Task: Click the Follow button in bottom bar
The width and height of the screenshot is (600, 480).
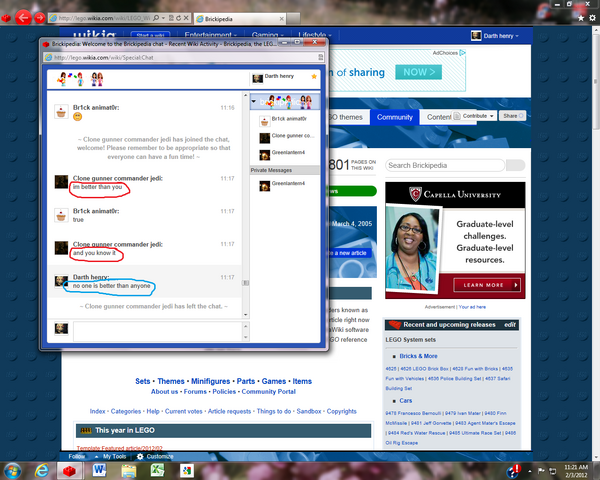Action: (77, 456)
